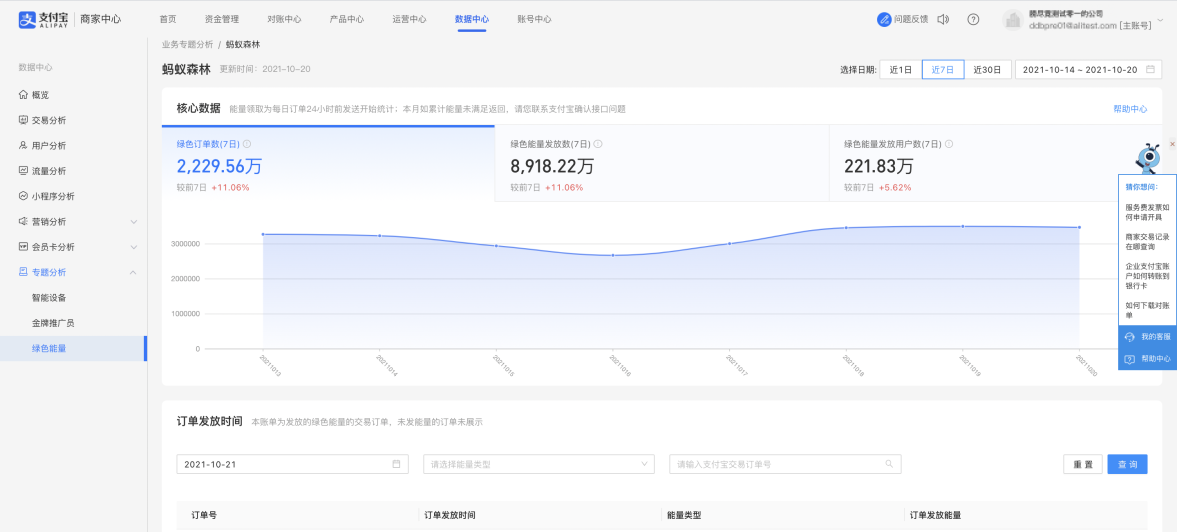Select 近1日 date range

click(901, 70)
